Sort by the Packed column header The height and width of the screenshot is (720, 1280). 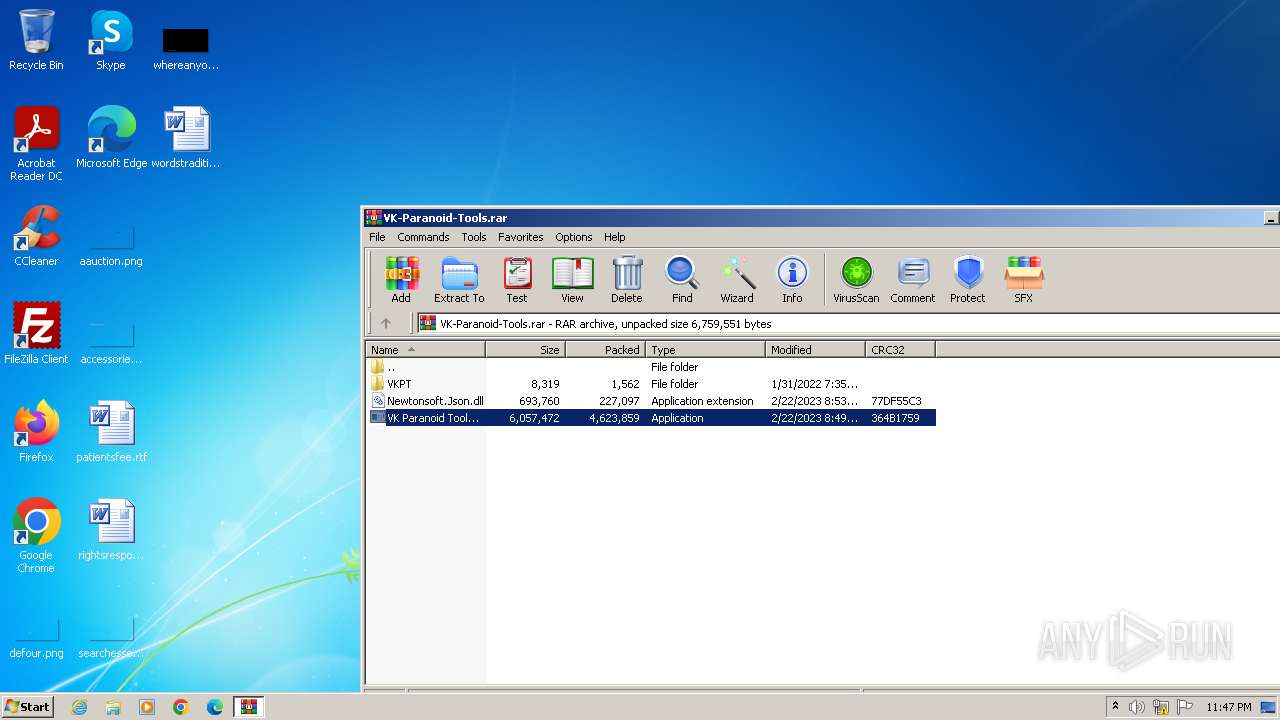click(x=606, y=349)
